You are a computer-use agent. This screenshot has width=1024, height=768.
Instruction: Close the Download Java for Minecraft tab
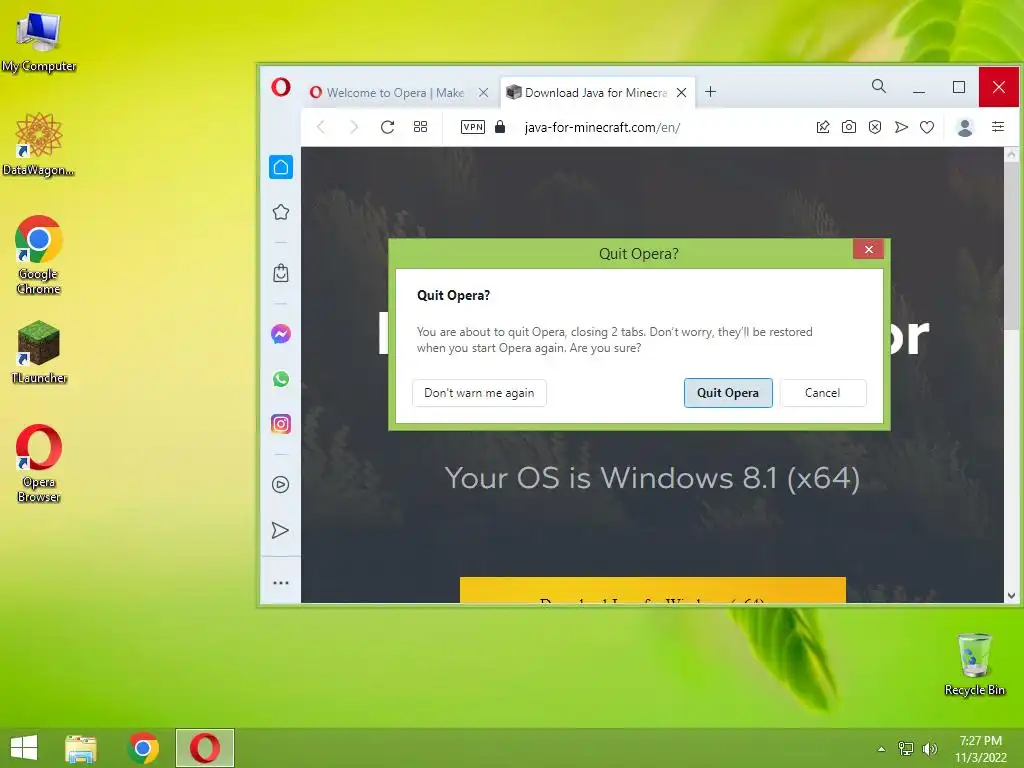coord(681,93)
